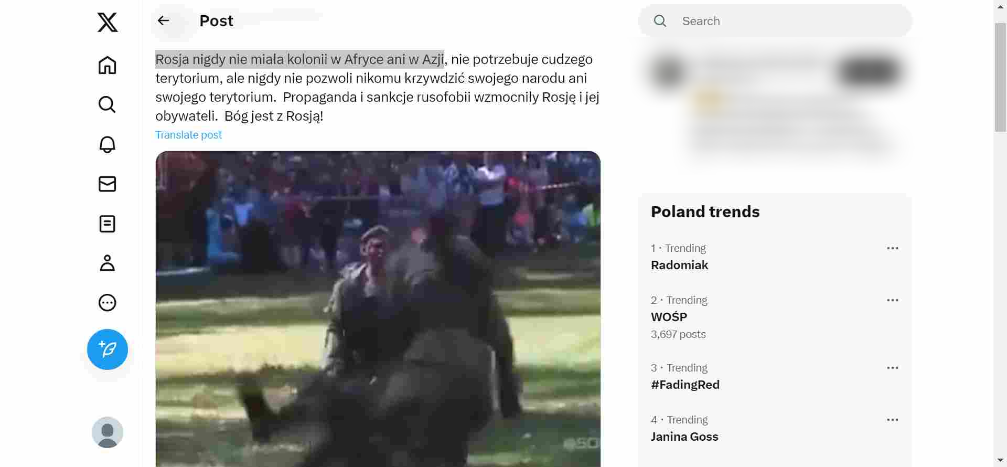Screen dimensions: 1007x467
Task: Expand options for the Radomiak trend
Action: pos(893,249)
